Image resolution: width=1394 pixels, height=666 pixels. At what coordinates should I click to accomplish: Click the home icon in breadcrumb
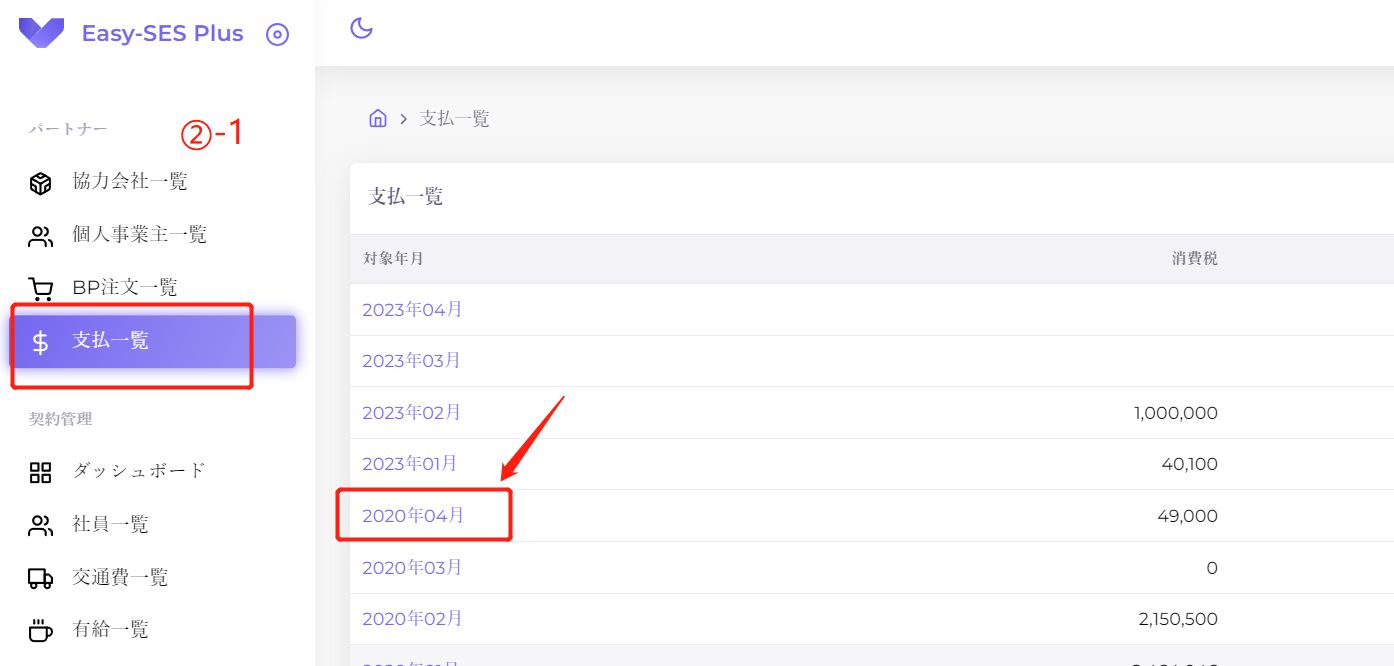[x=378, y=118]
